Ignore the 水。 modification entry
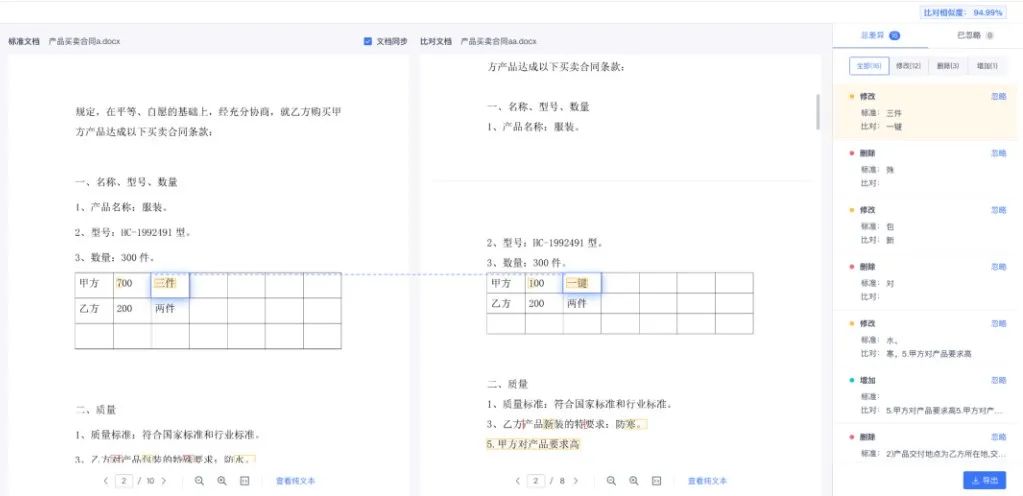Viewport: 1023px width, 496px height. [998, 323]
